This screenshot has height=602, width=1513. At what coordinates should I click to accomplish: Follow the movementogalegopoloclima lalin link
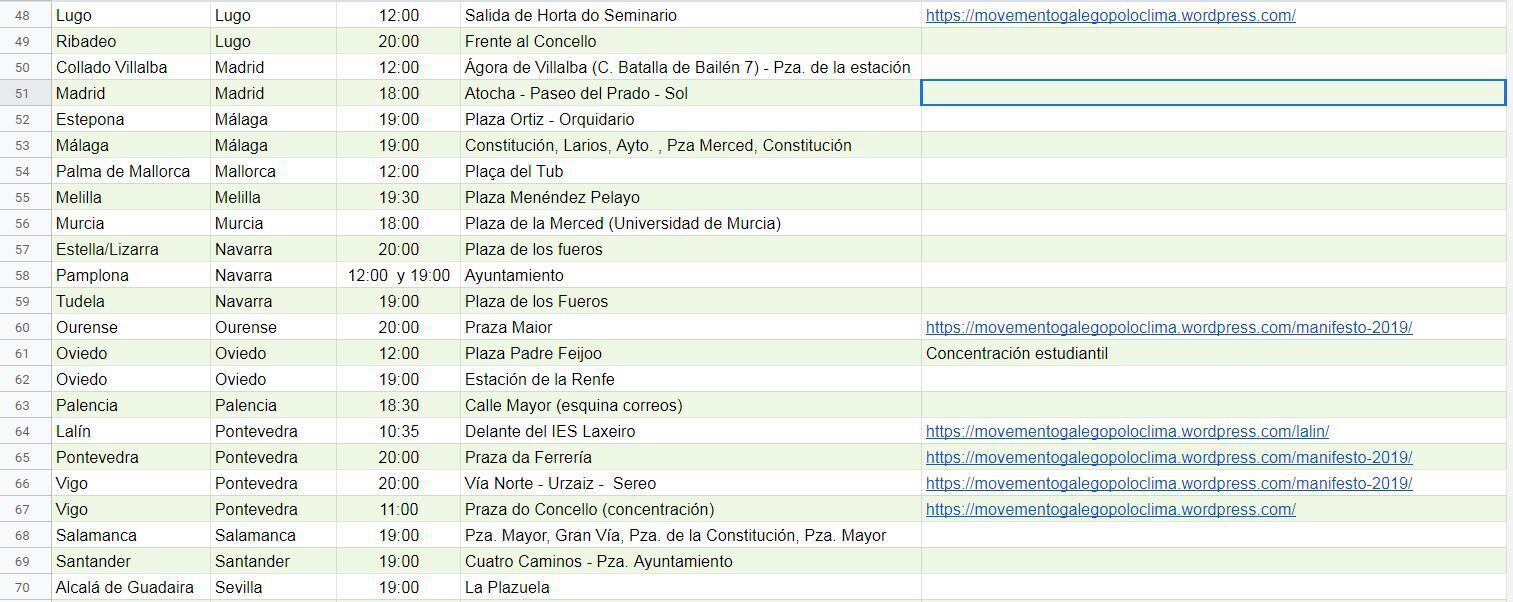pyautogui.click(x=1127, y=432)
